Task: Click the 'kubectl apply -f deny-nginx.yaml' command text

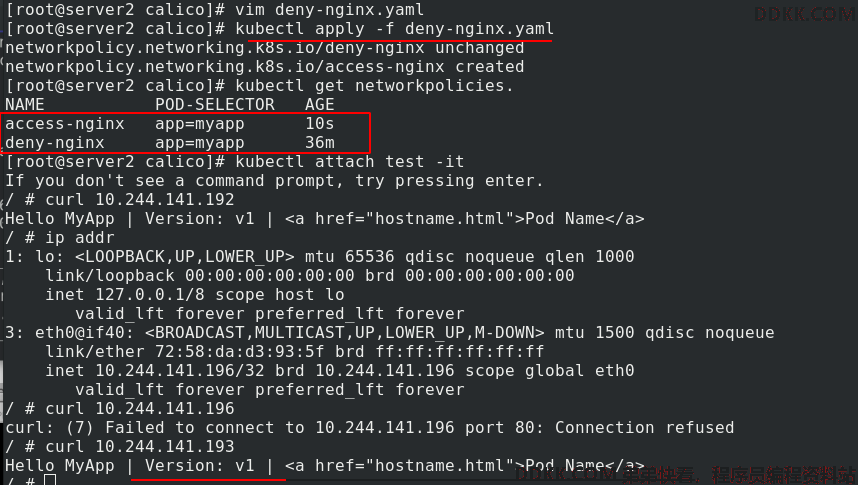Action: [x=395, y=29]
